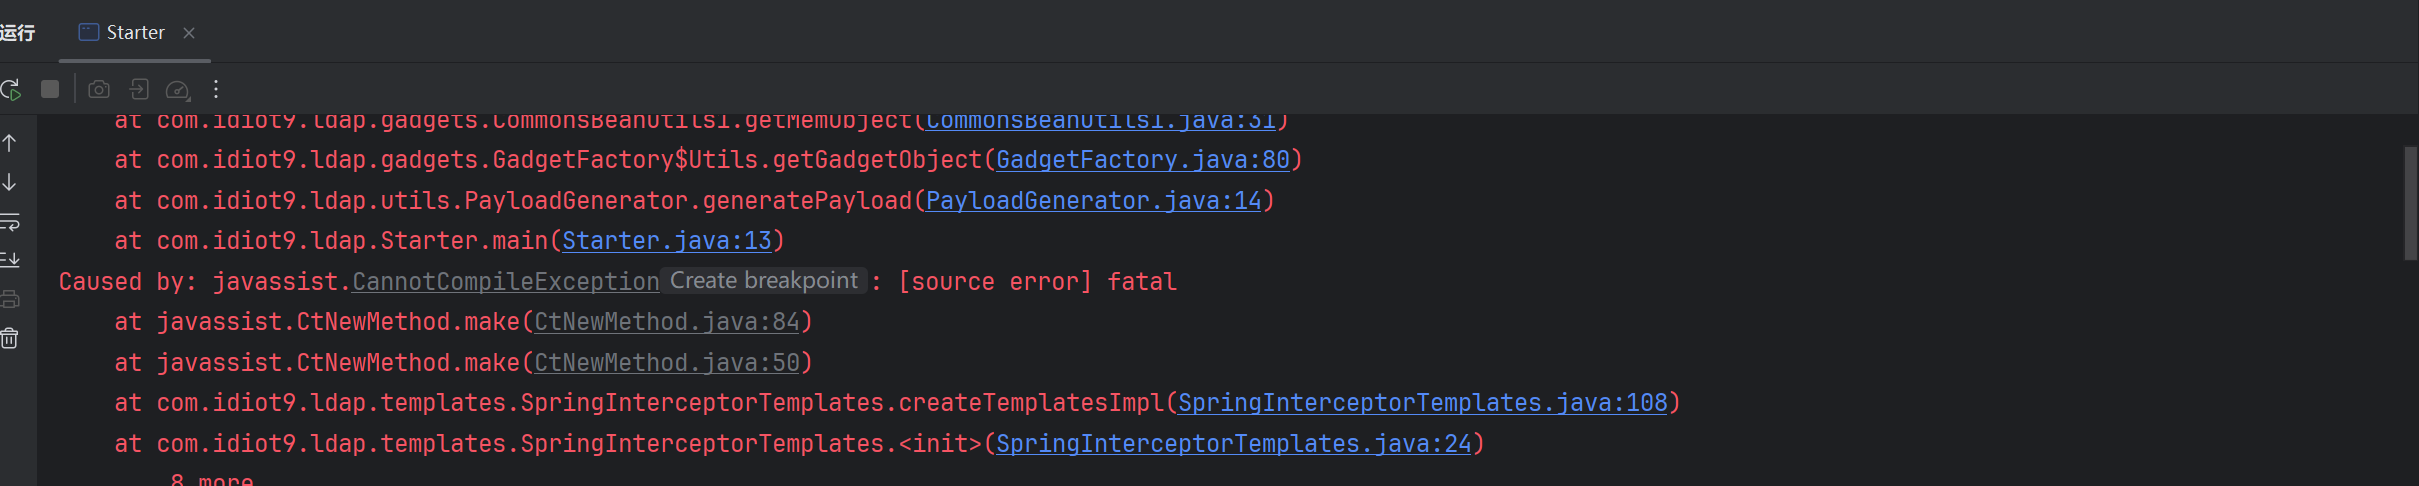This screenshot has height=486, width=2419.
Task: Click the Rerun Starter icon
Action: pos(11,90)
